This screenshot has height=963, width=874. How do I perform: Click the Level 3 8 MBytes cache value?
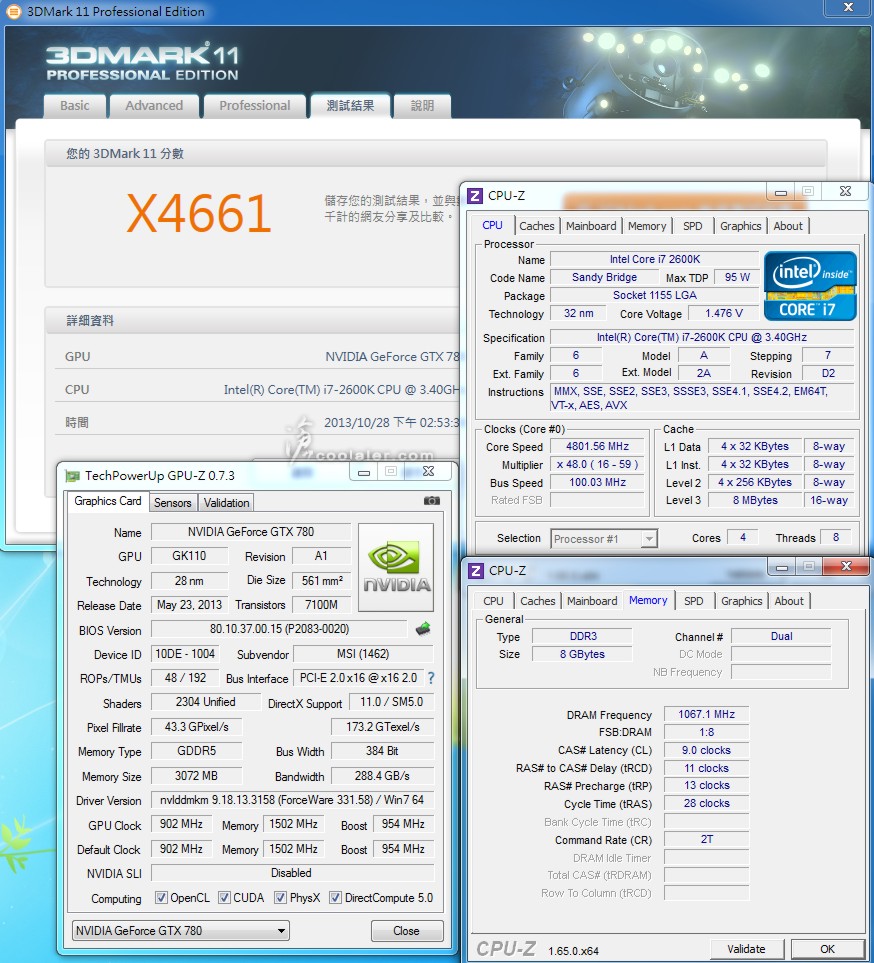point(755,500)
